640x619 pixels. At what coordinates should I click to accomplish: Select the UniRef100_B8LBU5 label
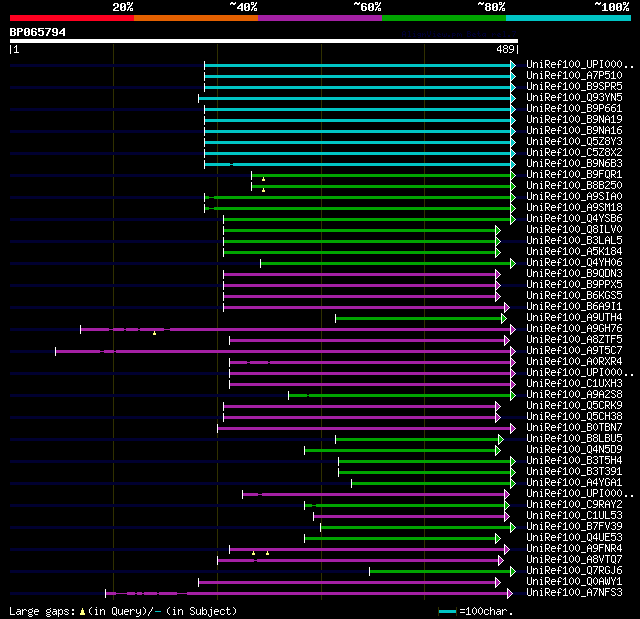tap(574, 439)
